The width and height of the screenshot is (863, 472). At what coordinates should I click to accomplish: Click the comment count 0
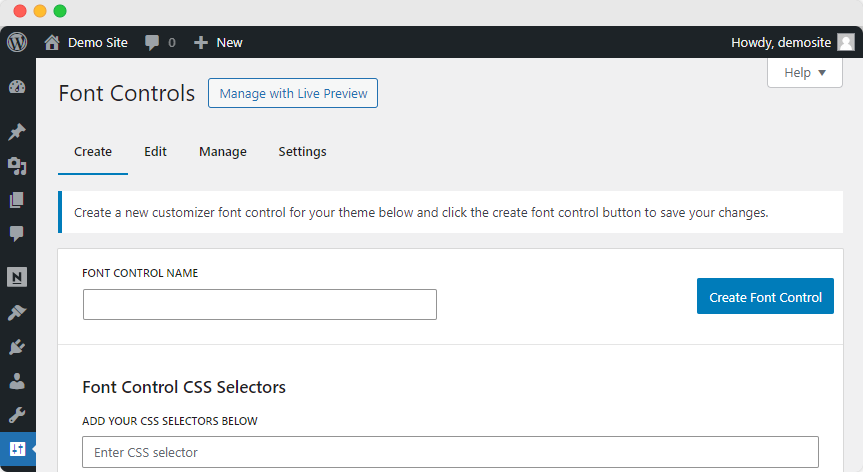pos(172,43)
